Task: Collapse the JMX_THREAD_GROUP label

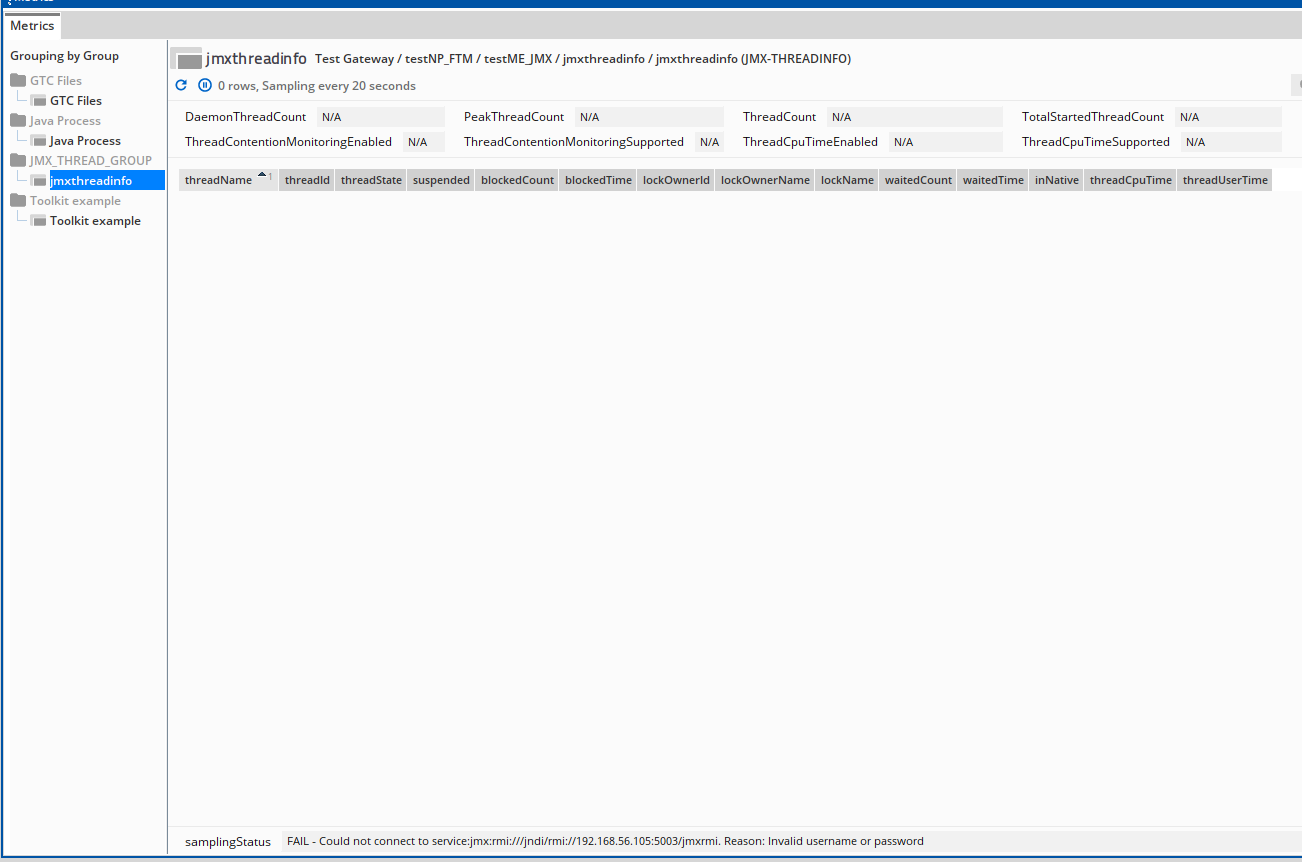Action: 91,160
